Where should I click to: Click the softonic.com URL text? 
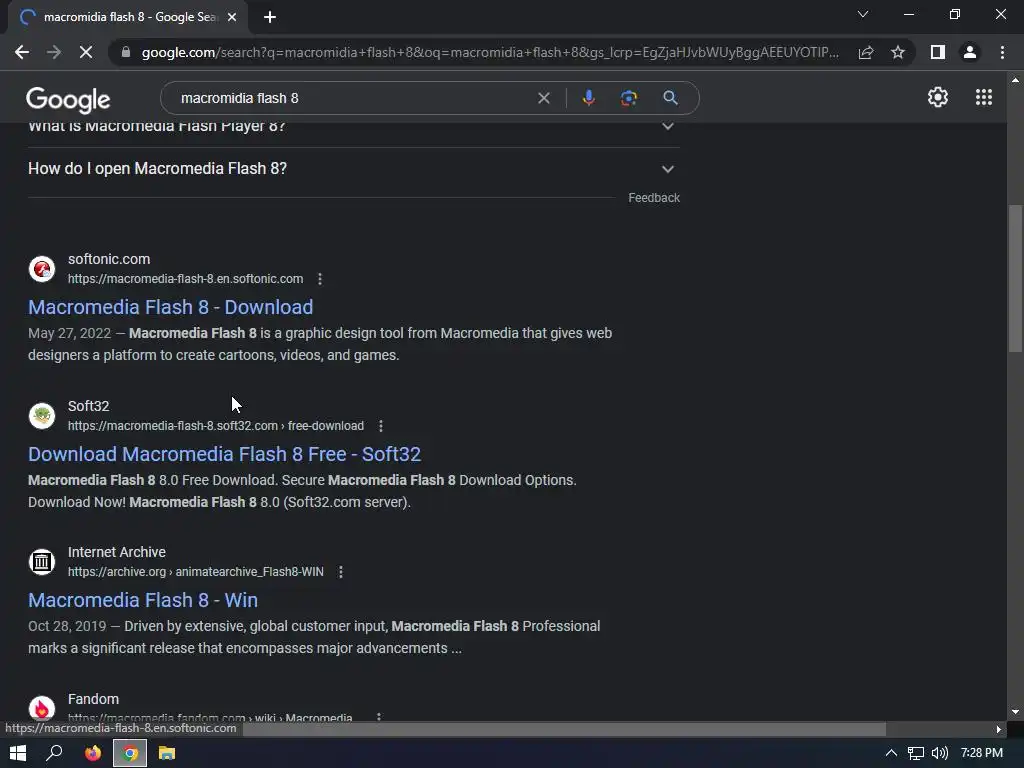point(185,279)
